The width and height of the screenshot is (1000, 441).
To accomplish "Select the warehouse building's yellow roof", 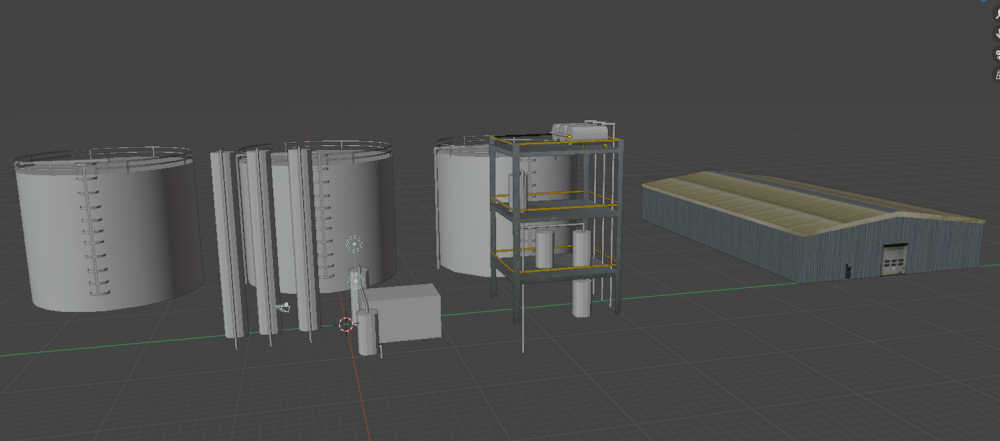I will pos(790,198).
